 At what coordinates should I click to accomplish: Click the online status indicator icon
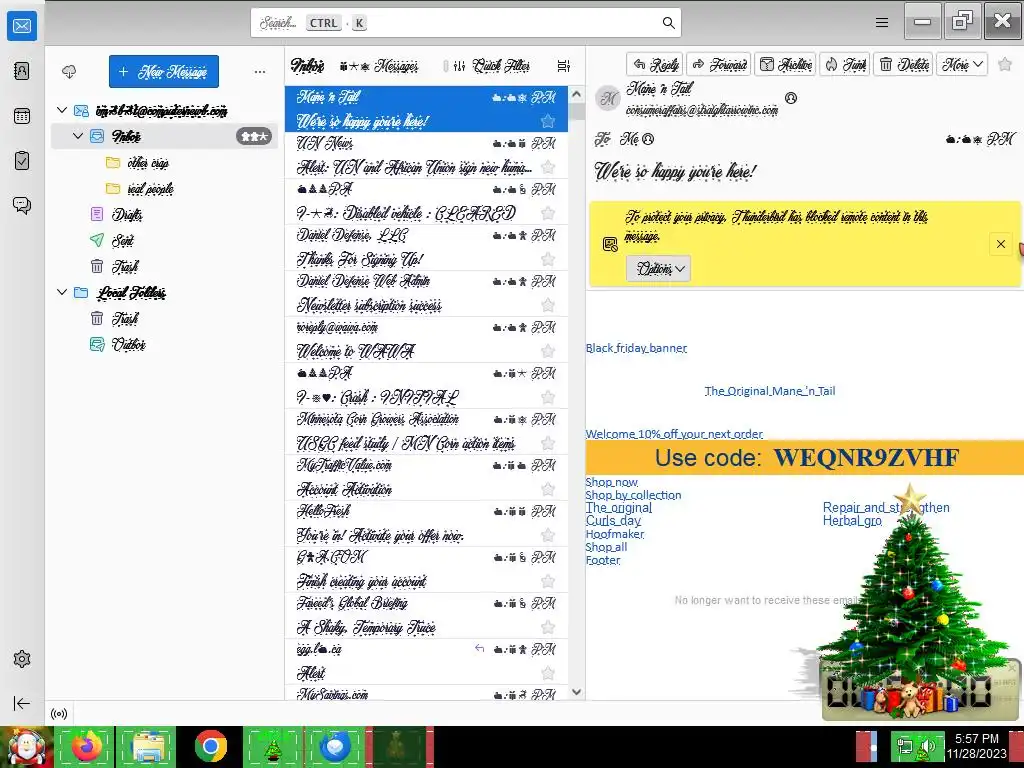59,714
